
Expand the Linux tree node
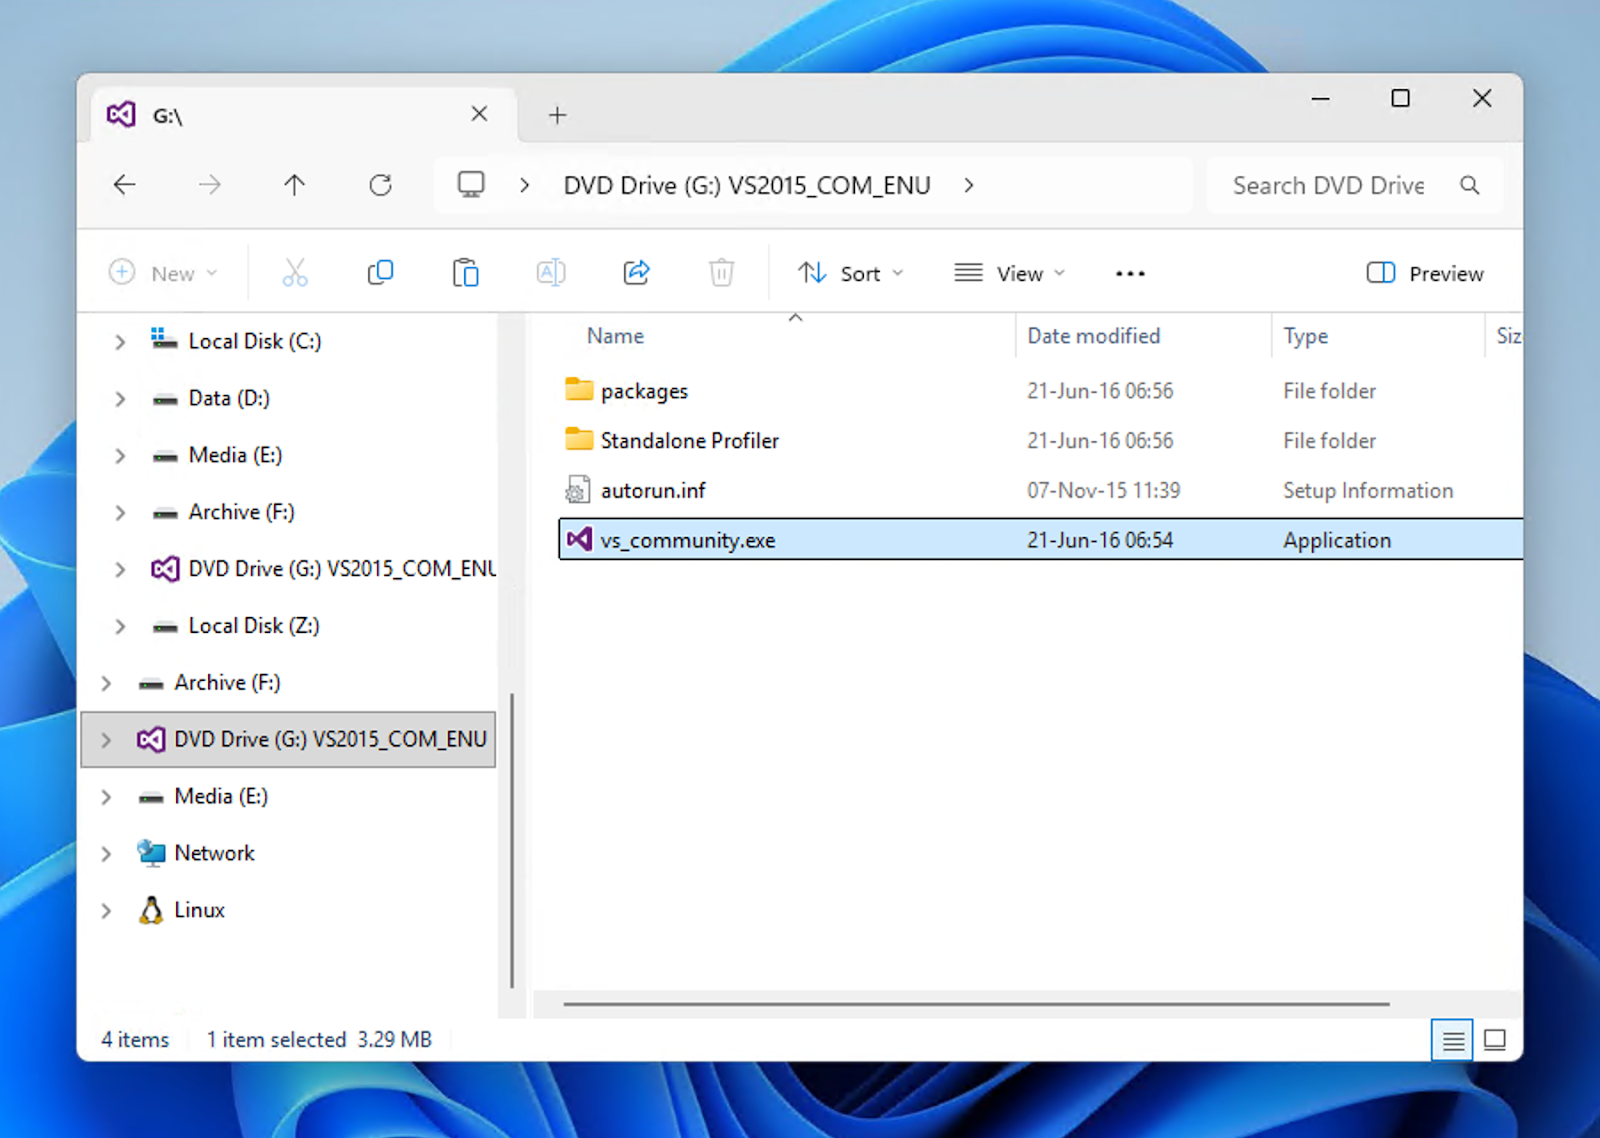click(106, 911)
